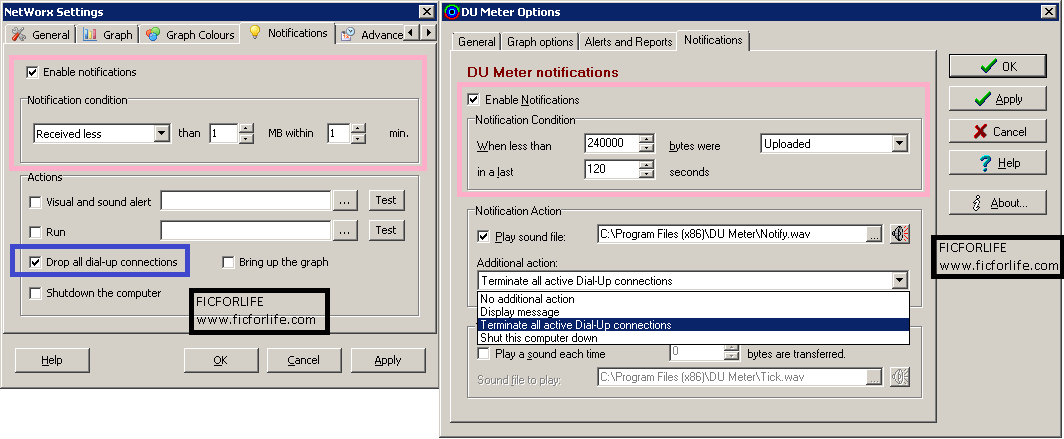Select Terminate all active Dial-Up connections option
The width and height of the screenshot is (1064, 439).
693,325
